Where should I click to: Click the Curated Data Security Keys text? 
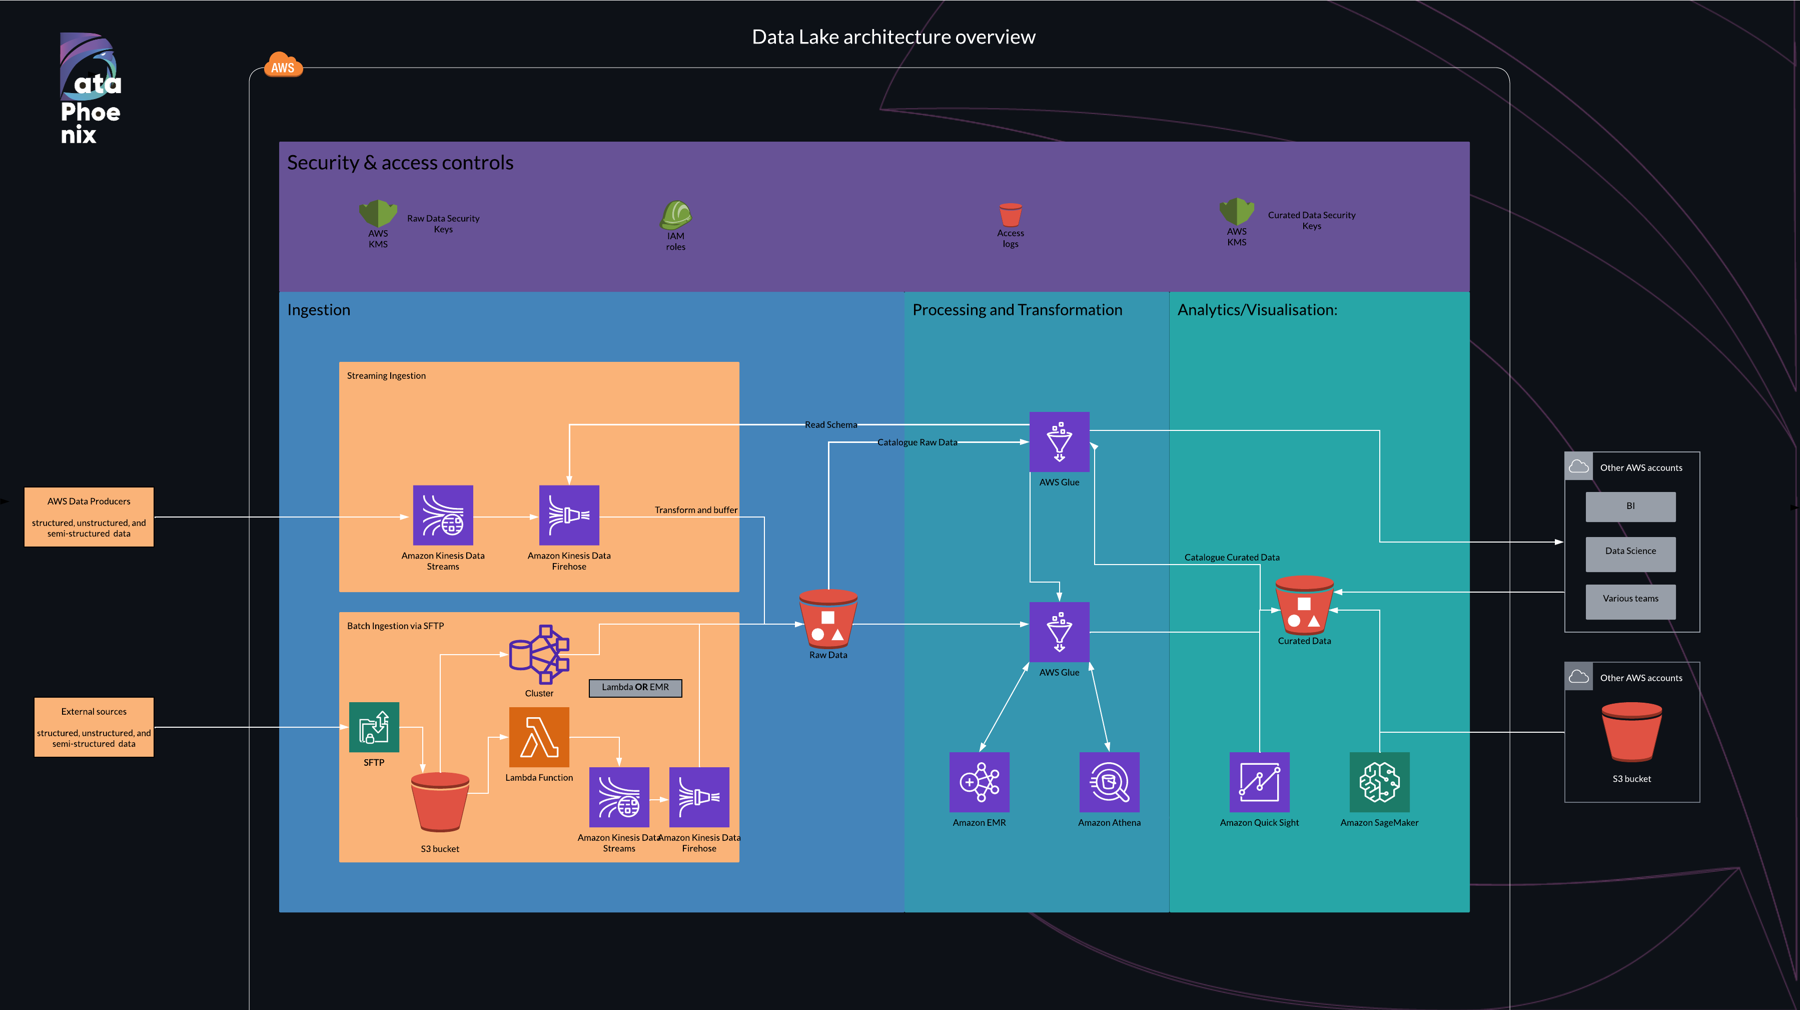pos(1312,220)
